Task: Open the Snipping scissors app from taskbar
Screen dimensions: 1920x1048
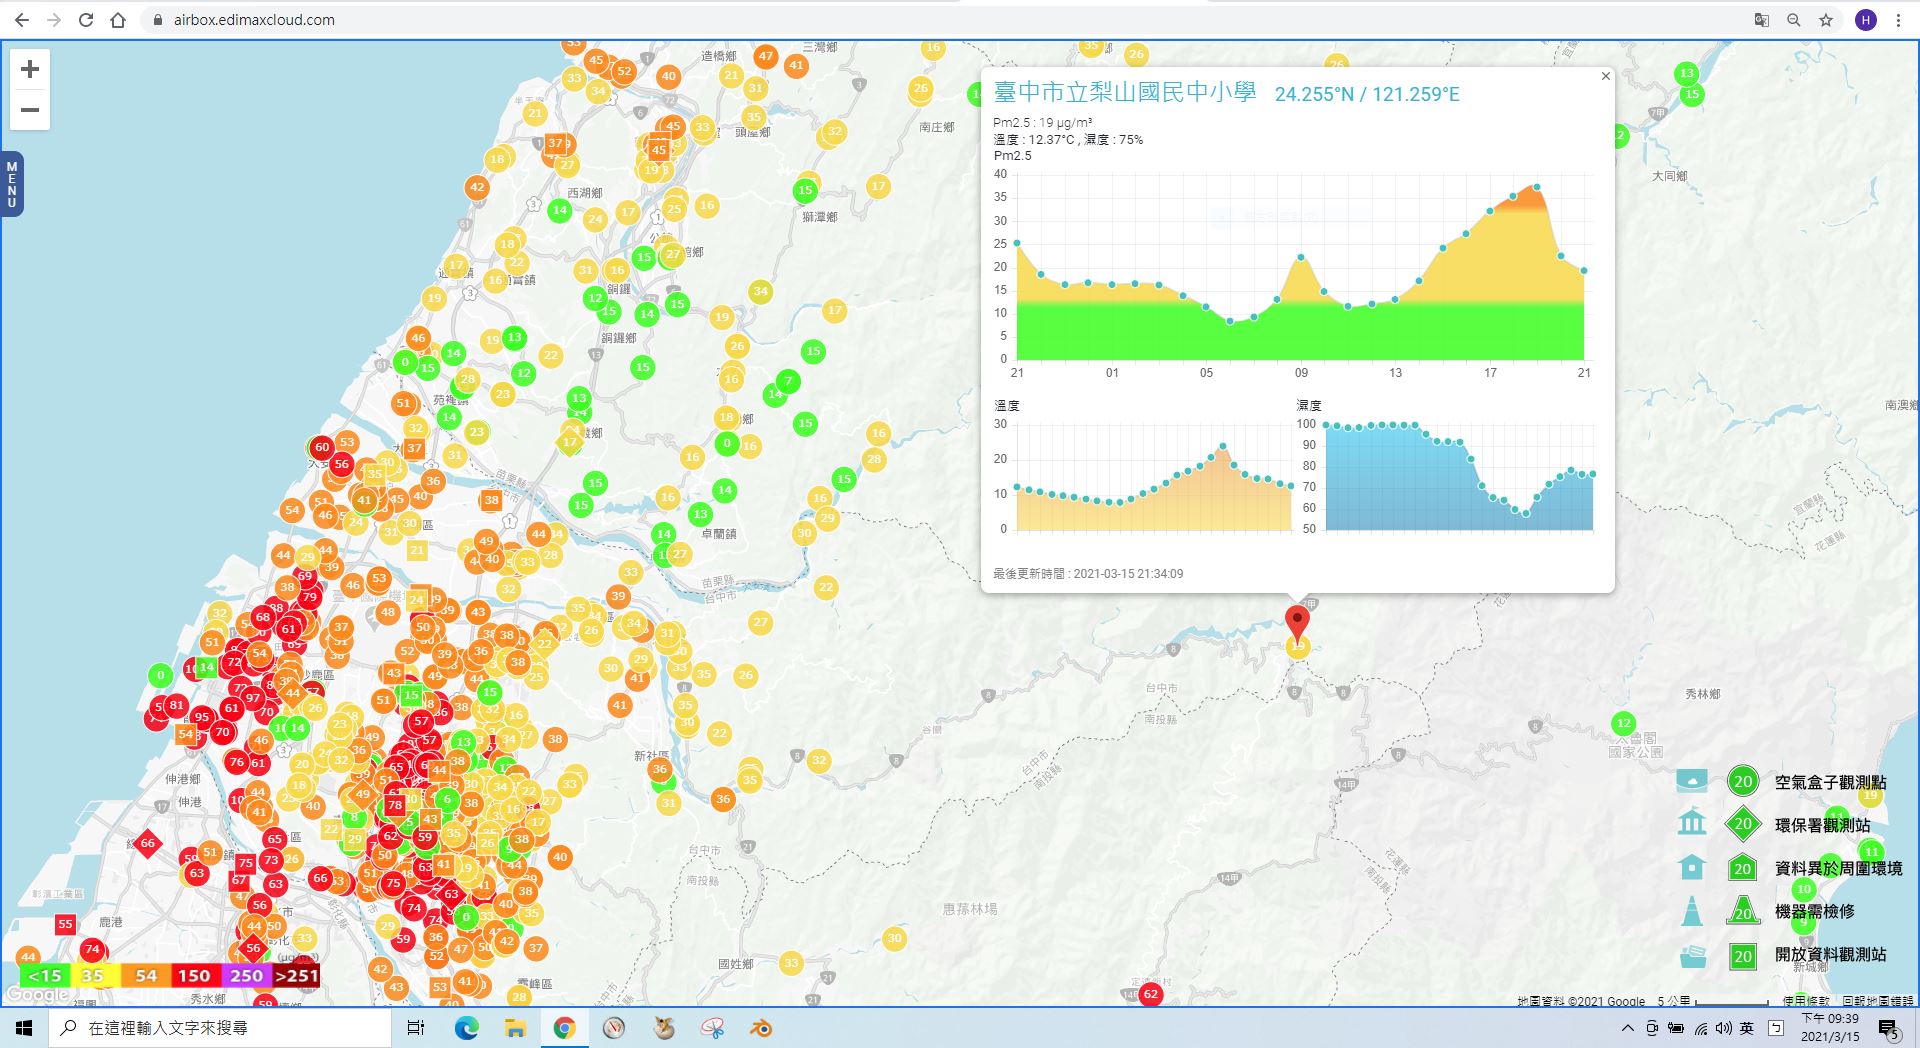Action: pyautogui.click(x=712, y=1028)
